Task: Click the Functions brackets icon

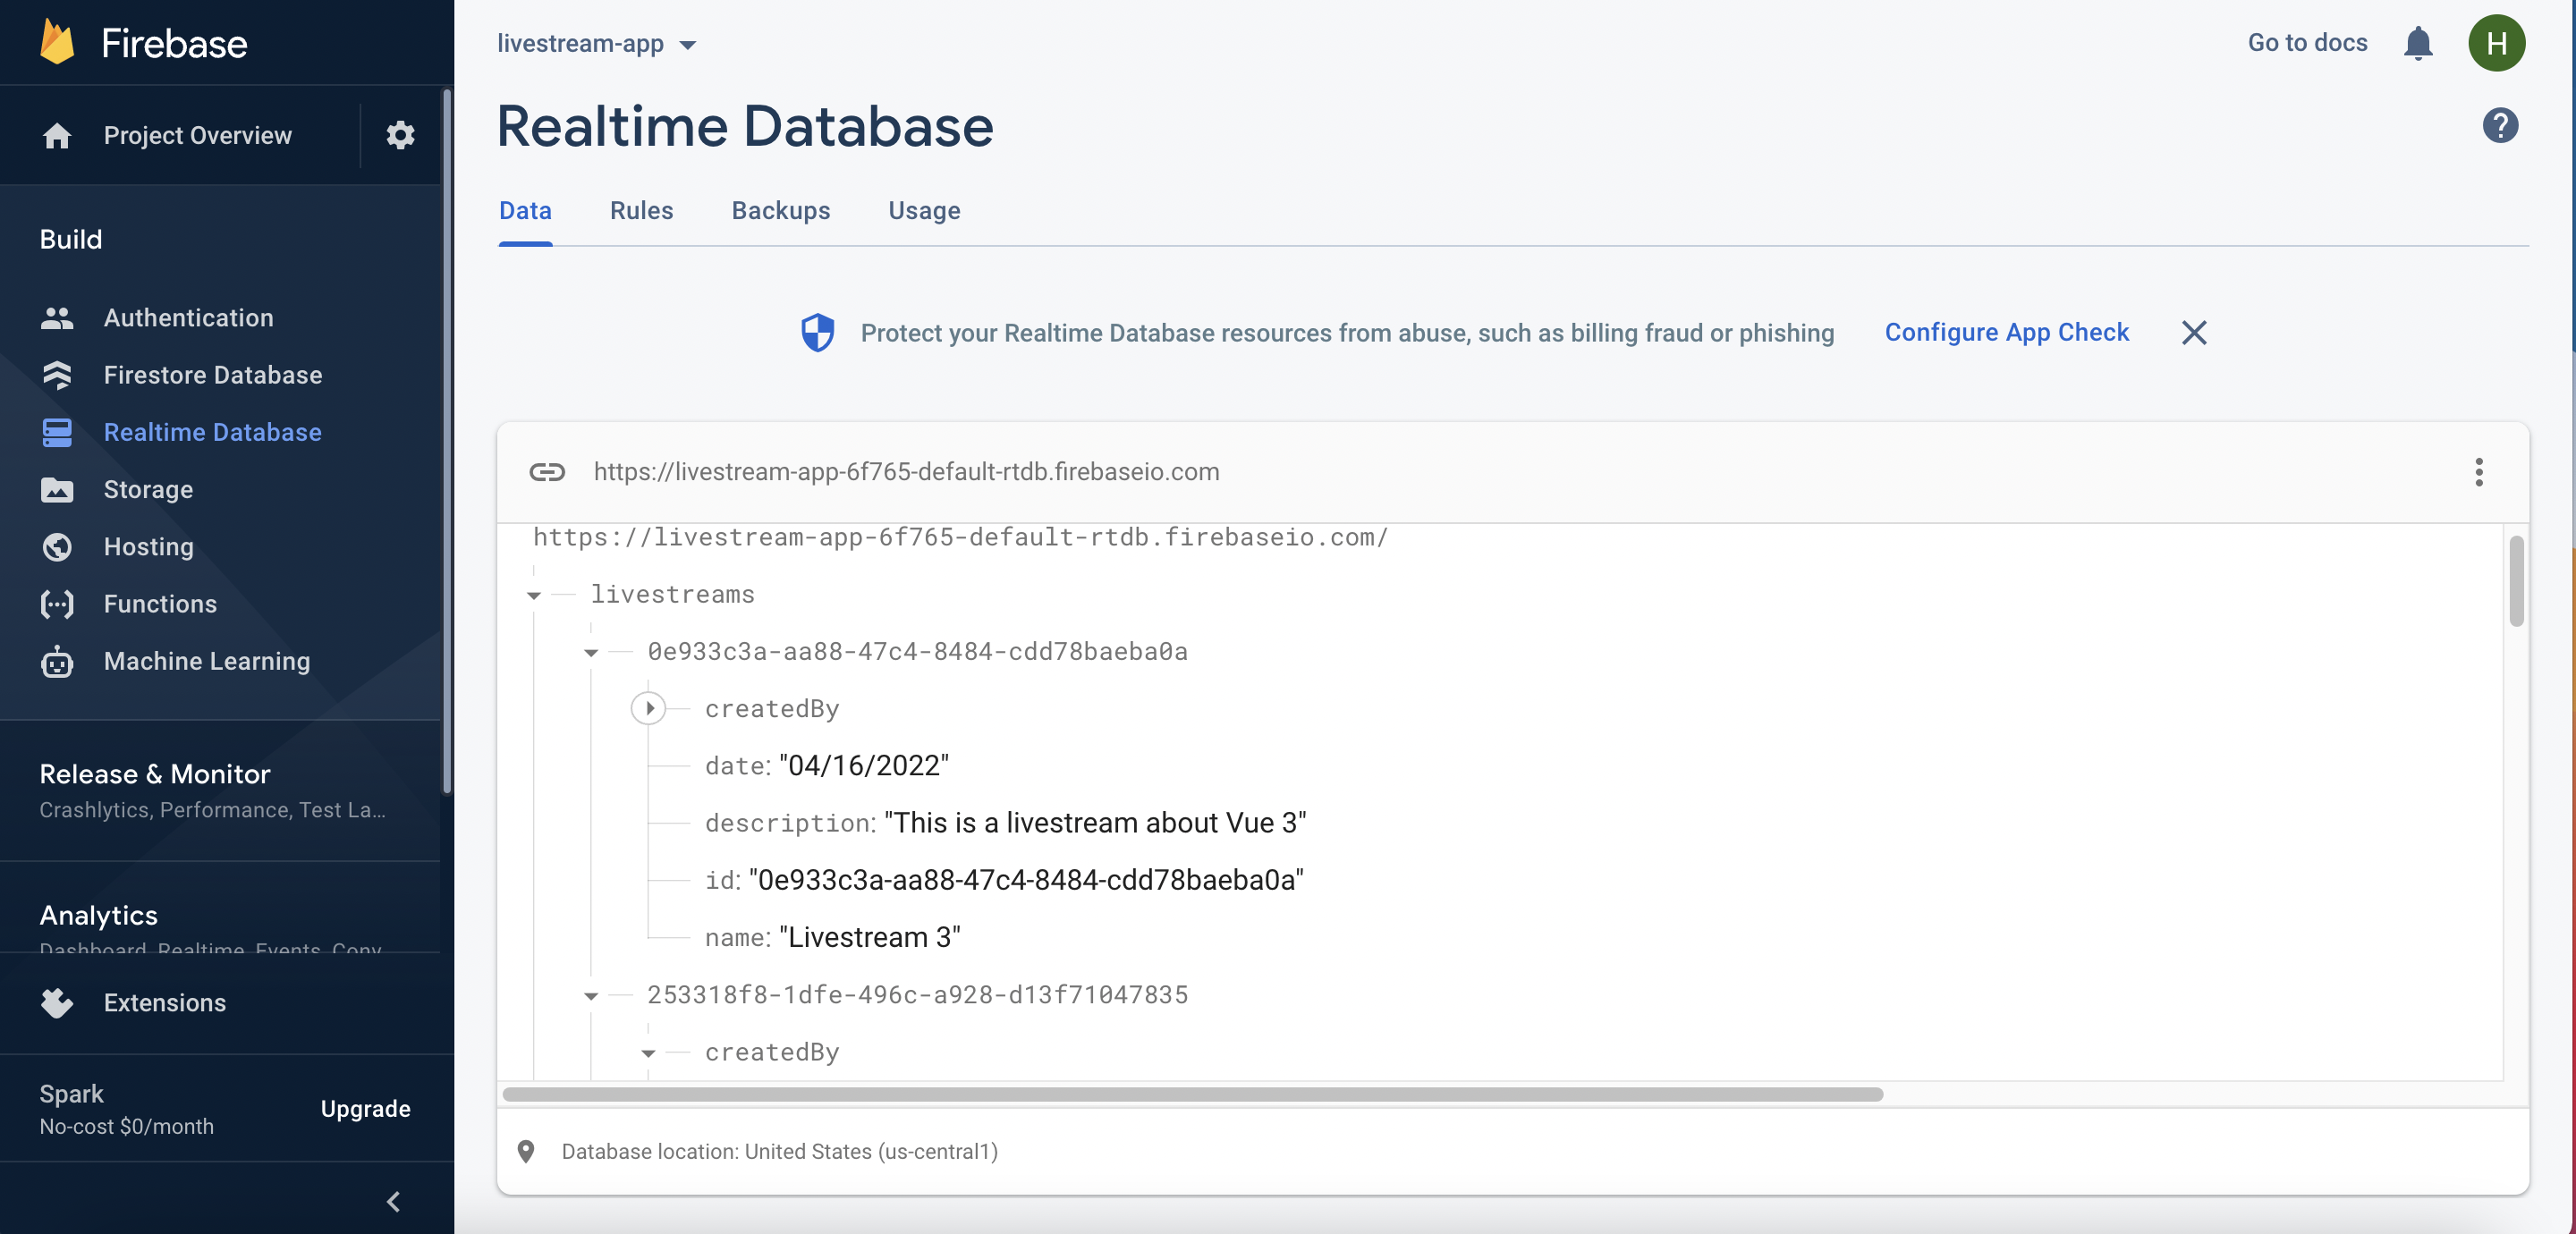Action: pos(57,604)
